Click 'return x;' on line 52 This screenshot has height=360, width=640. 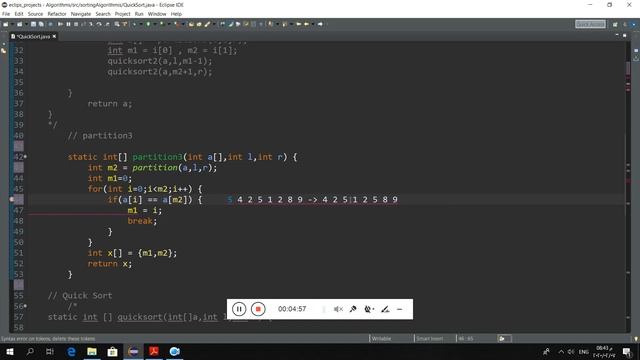(110, 264)
